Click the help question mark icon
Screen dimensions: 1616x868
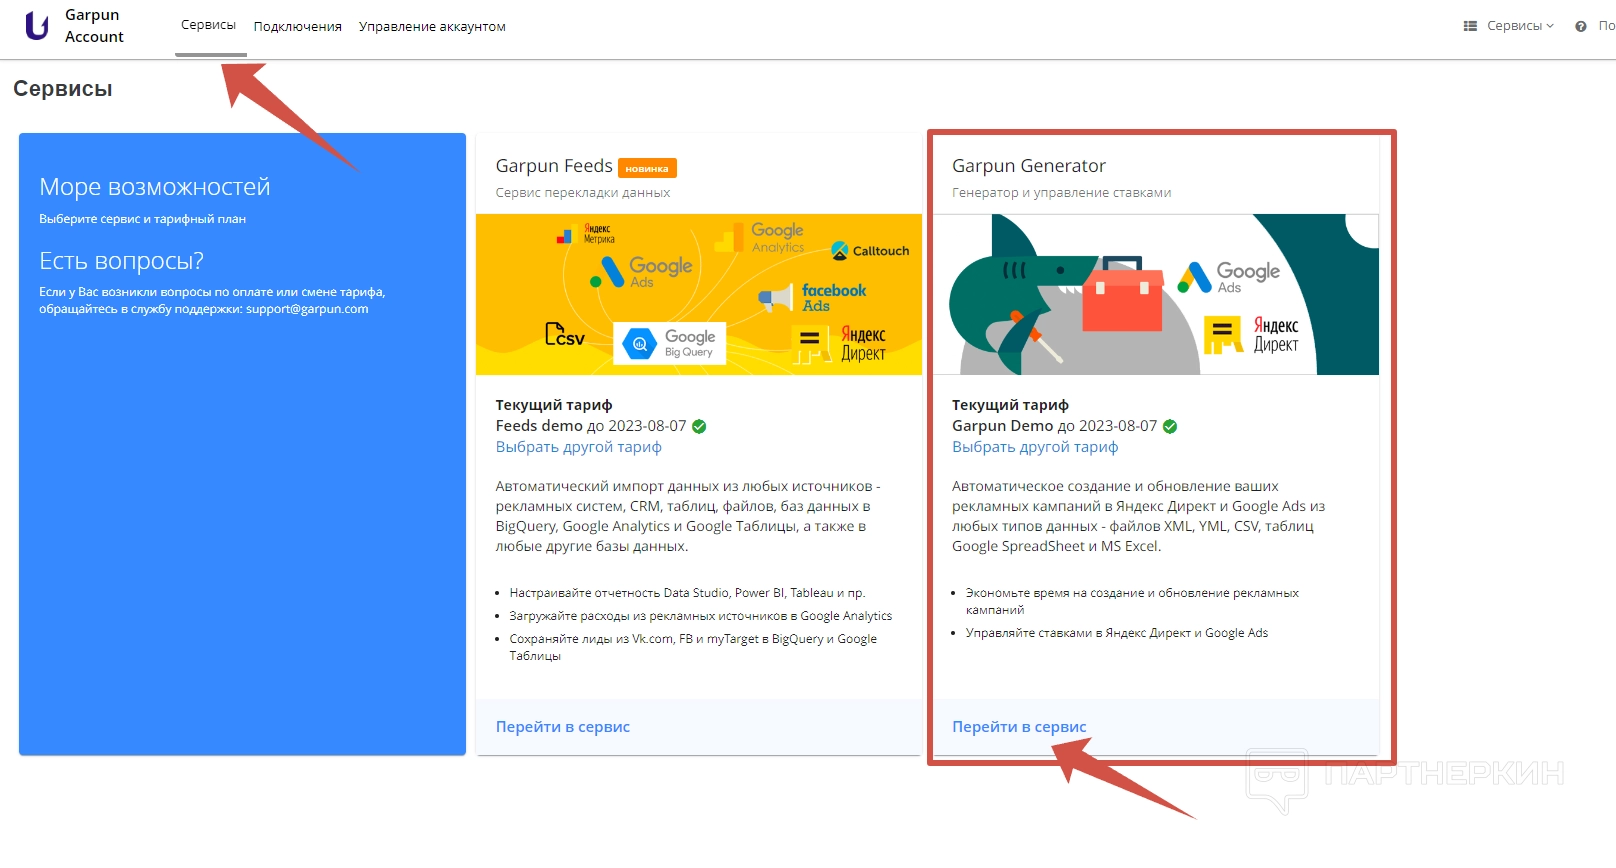click(1581, 27)
